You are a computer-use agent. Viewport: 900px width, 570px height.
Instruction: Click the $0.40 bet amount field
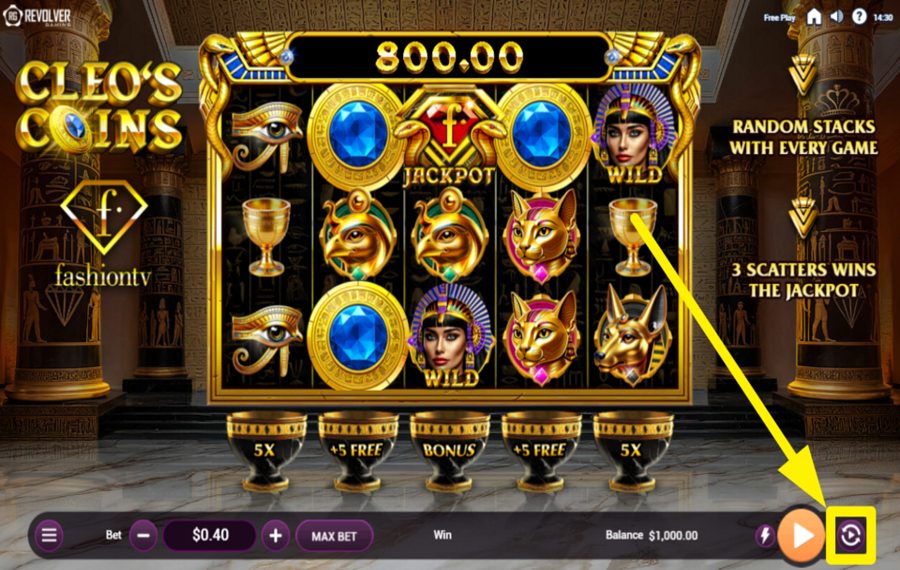click(210, 536)
